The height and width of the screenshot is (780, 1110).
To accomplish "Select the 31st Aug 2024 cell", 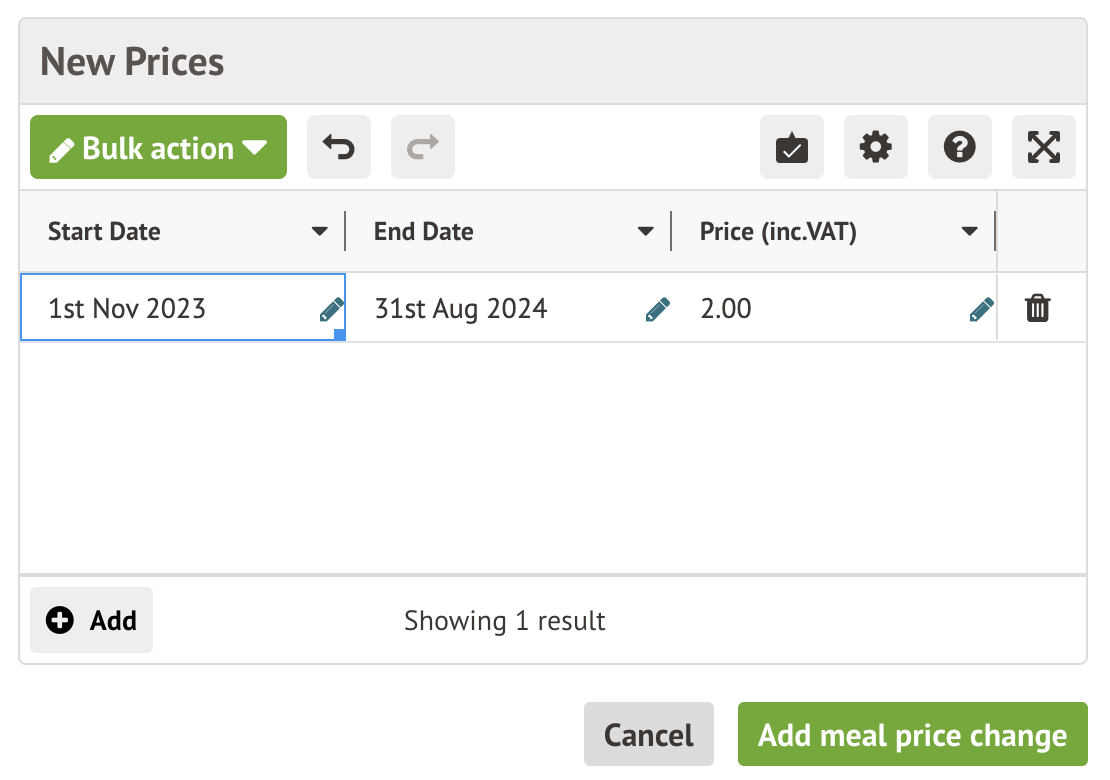I will pos(461,308).
